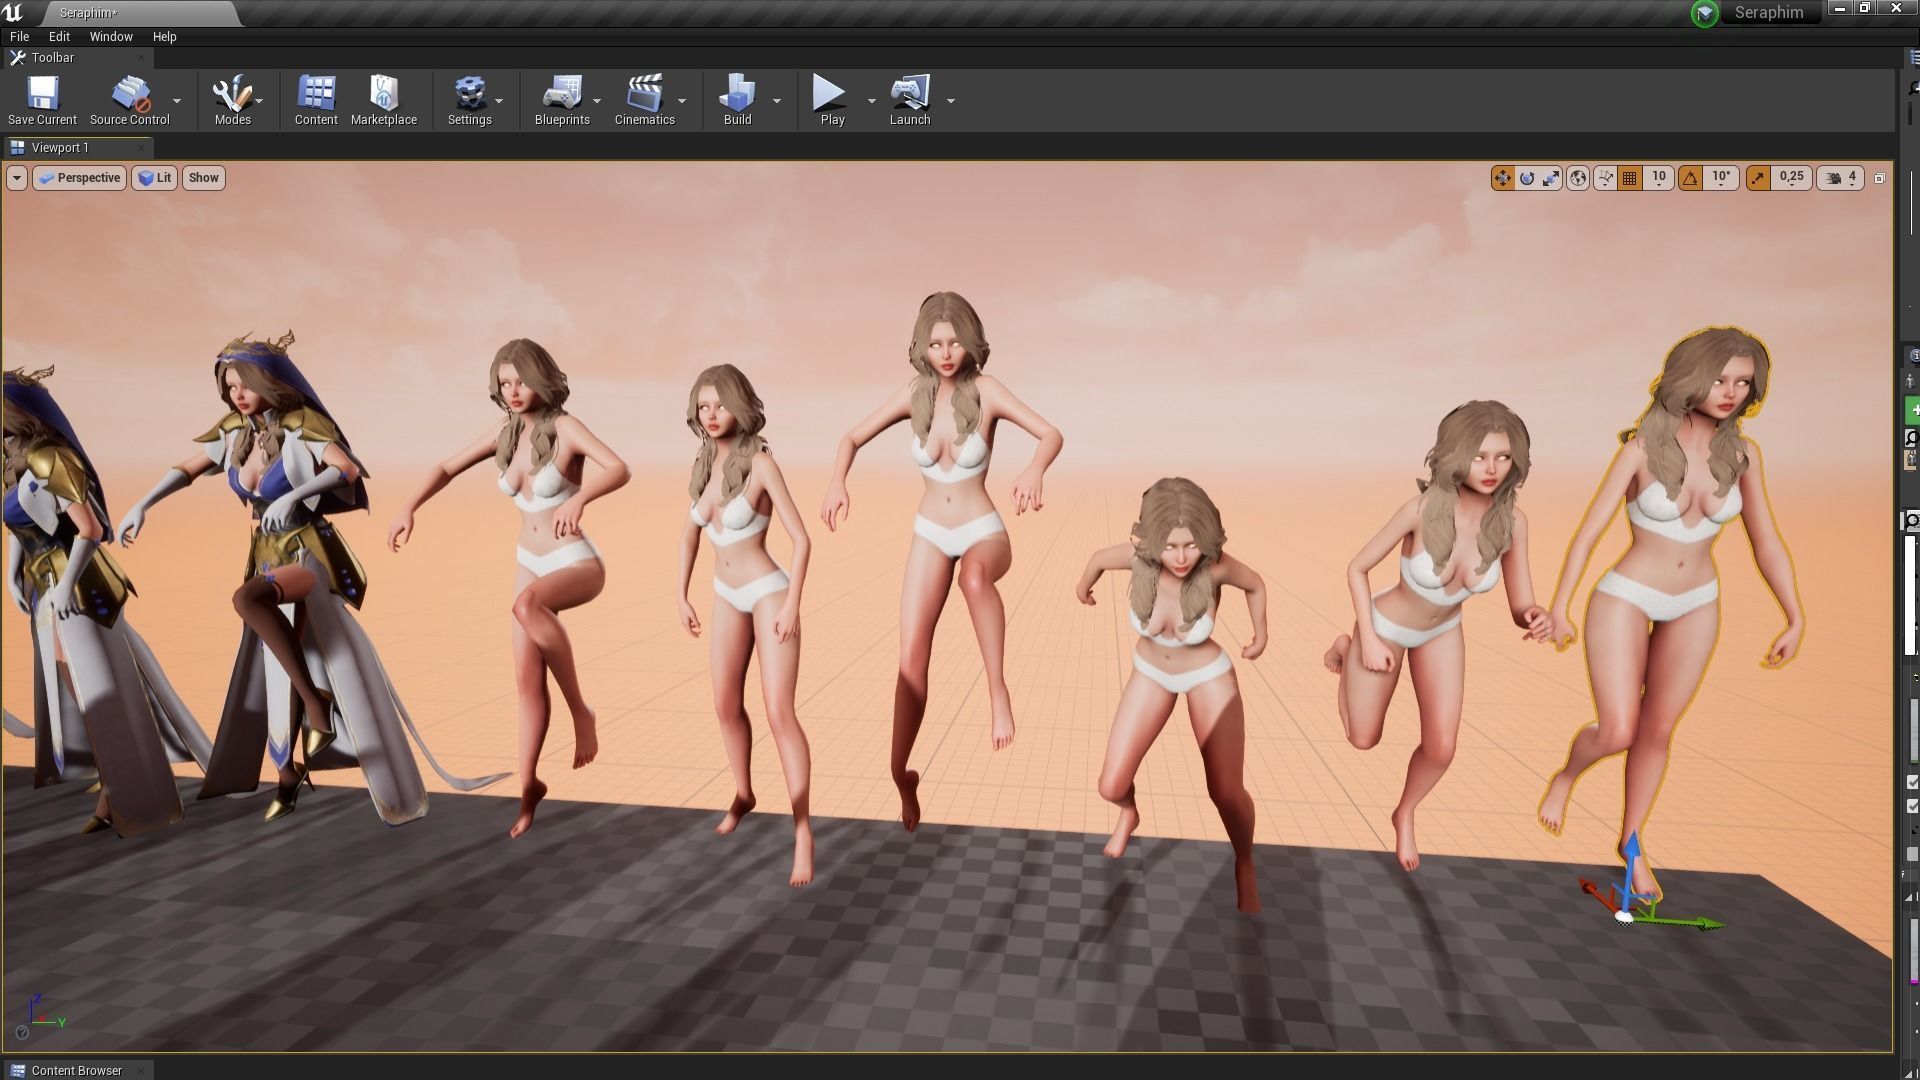Viewport: 1920px width, 1080px height.
Task: Select the Content Browser tab
Action: 76,1070
